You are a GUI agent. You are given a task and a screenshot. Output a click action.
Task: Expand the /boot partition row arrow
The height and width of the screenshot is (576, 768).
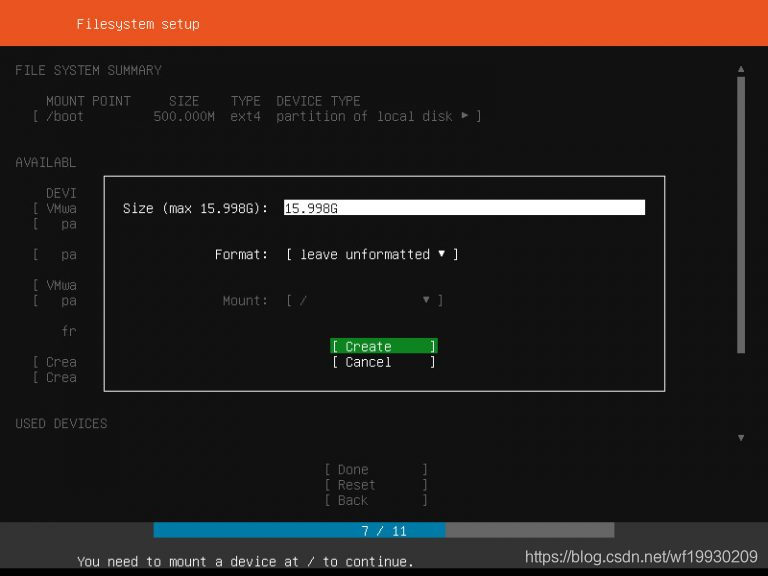coord(464,116)
